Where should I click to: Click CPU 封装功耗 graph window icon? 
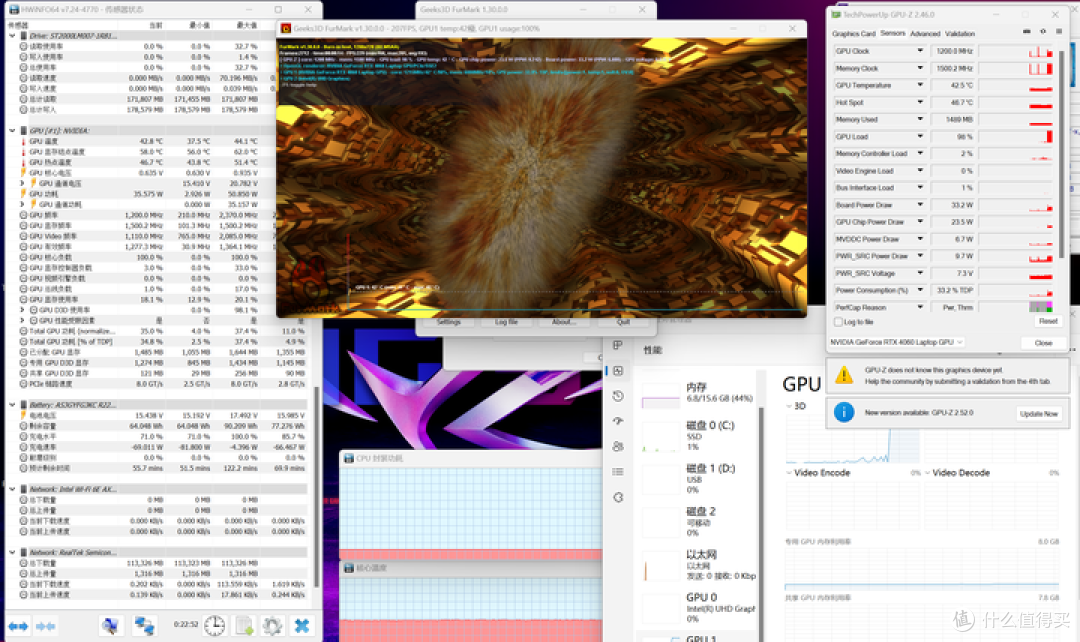pyautogui.click(x=349, y=458)
